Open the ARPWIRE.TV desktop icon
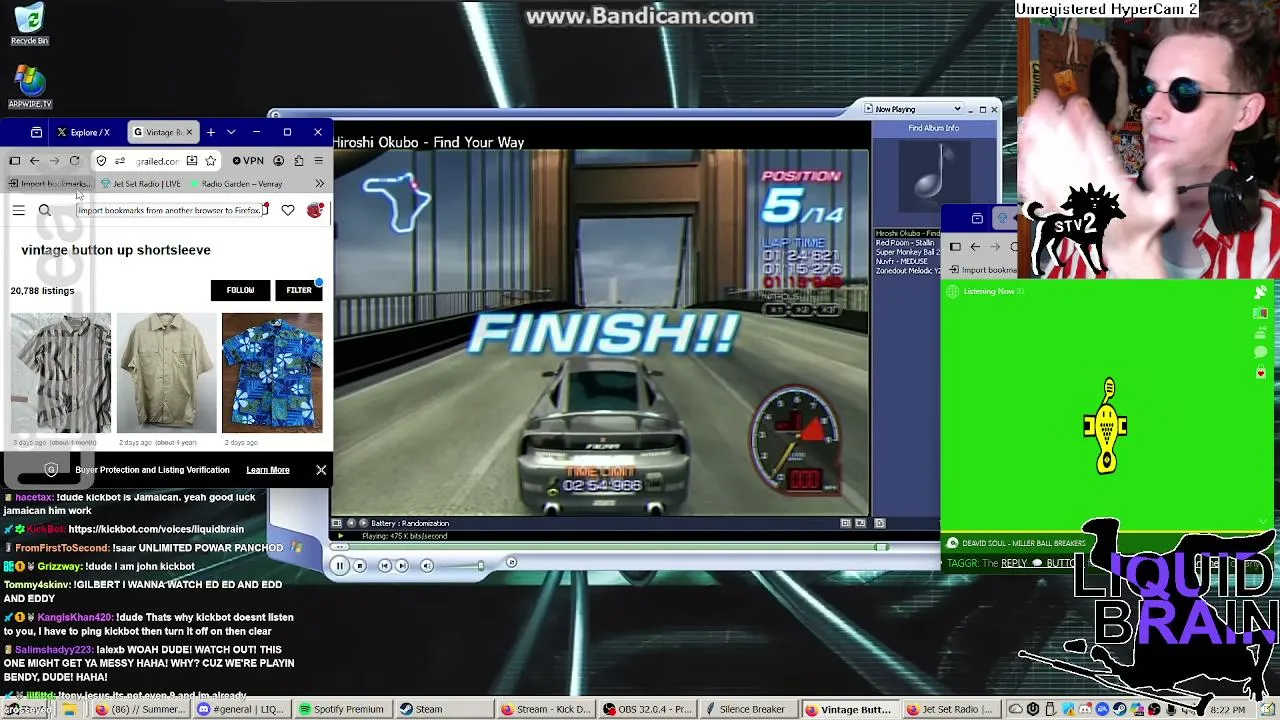 [29, 87]
